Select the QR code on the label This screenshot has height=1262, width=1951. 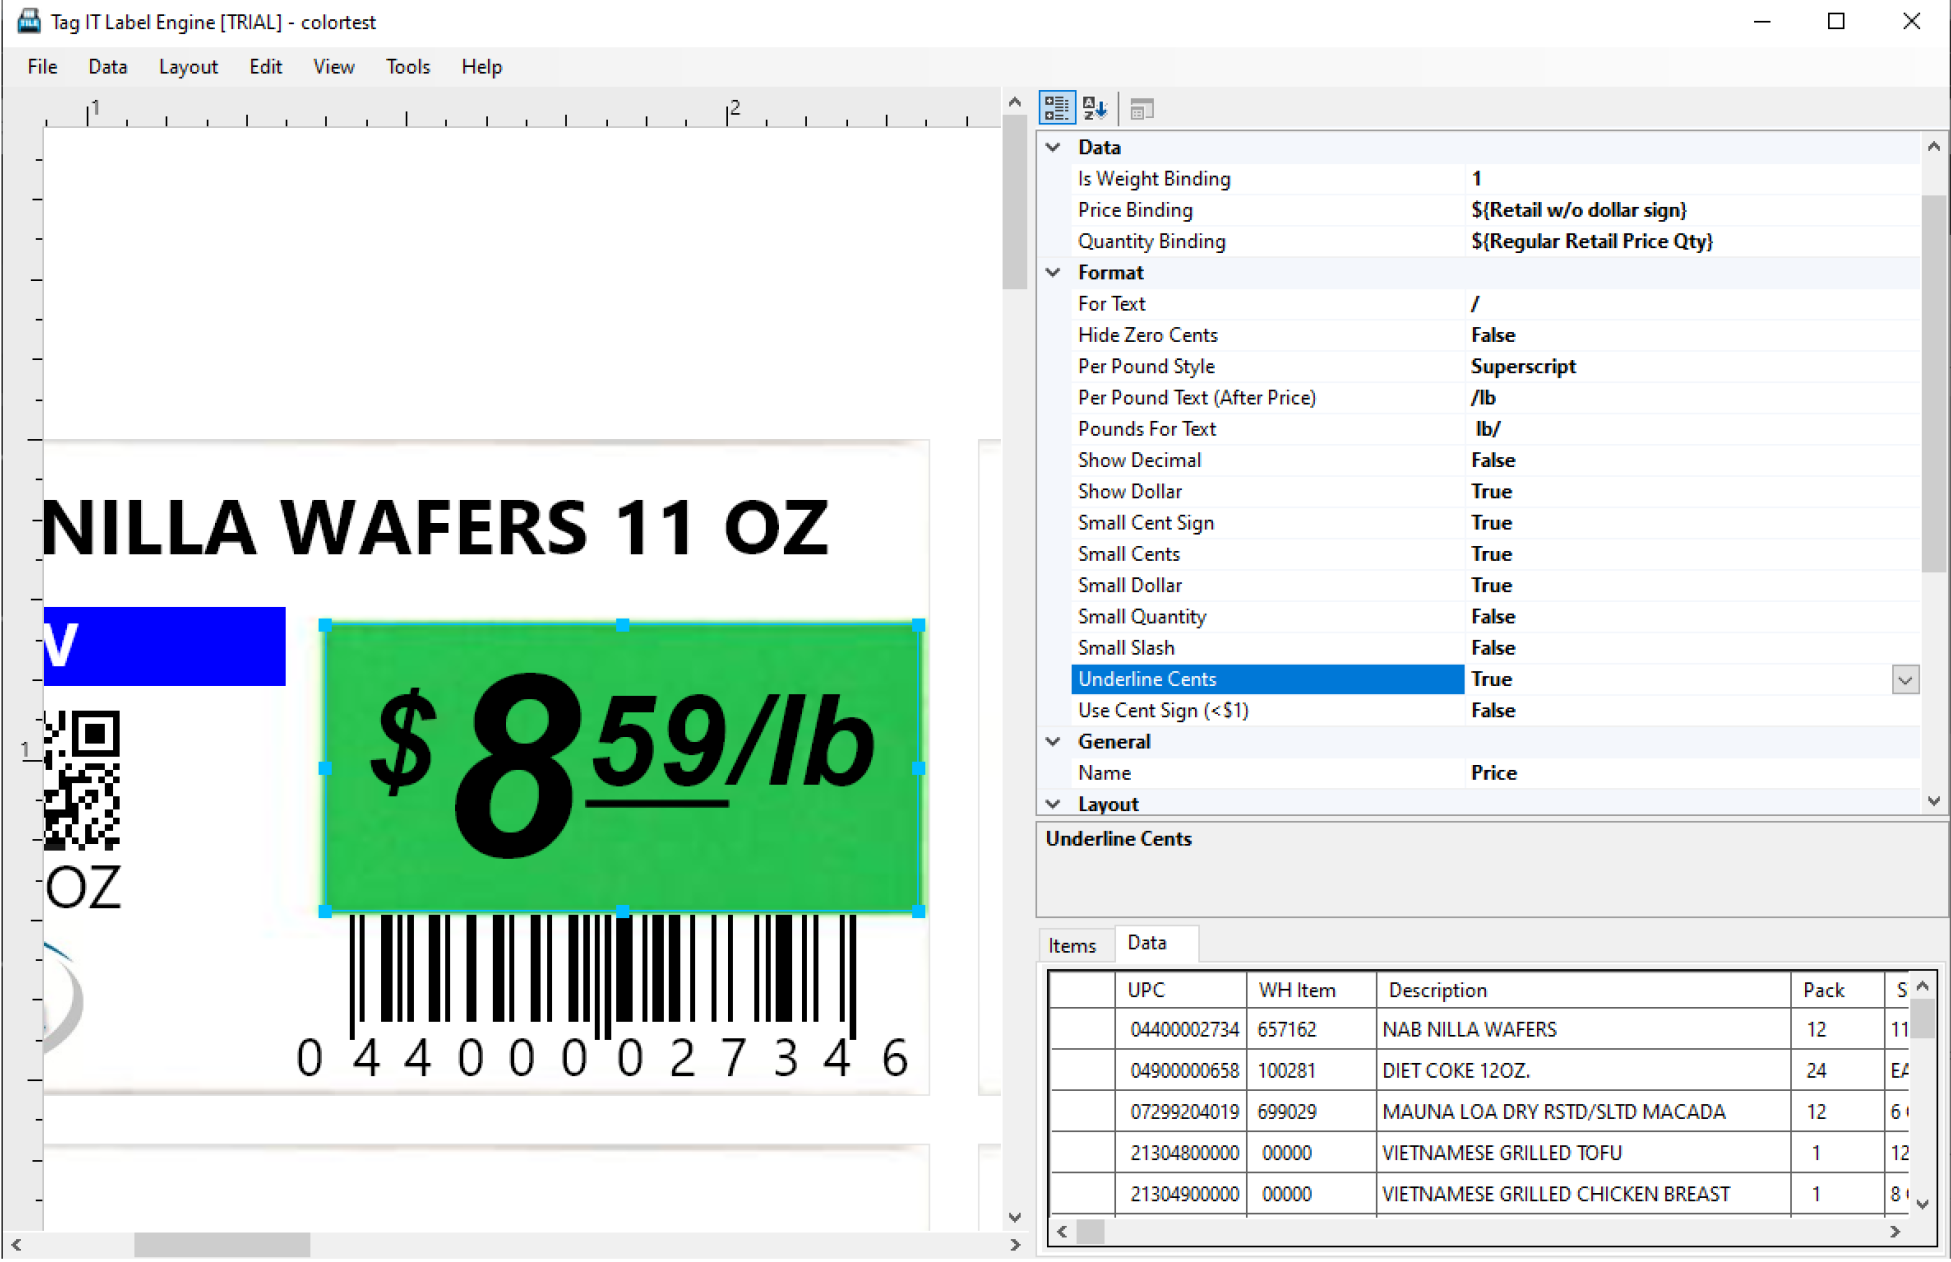tap(82, 780)
